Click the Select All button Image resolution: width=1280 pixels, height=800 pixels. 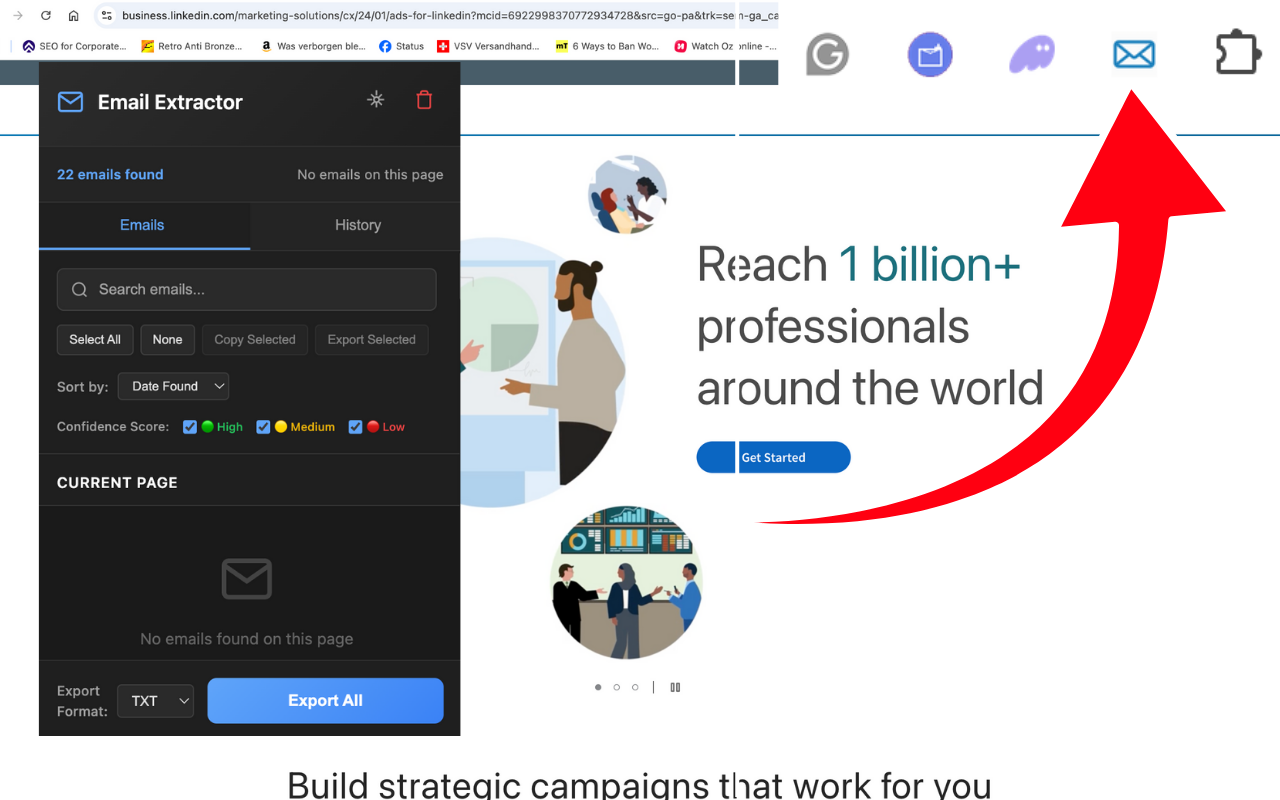(95, 340)
